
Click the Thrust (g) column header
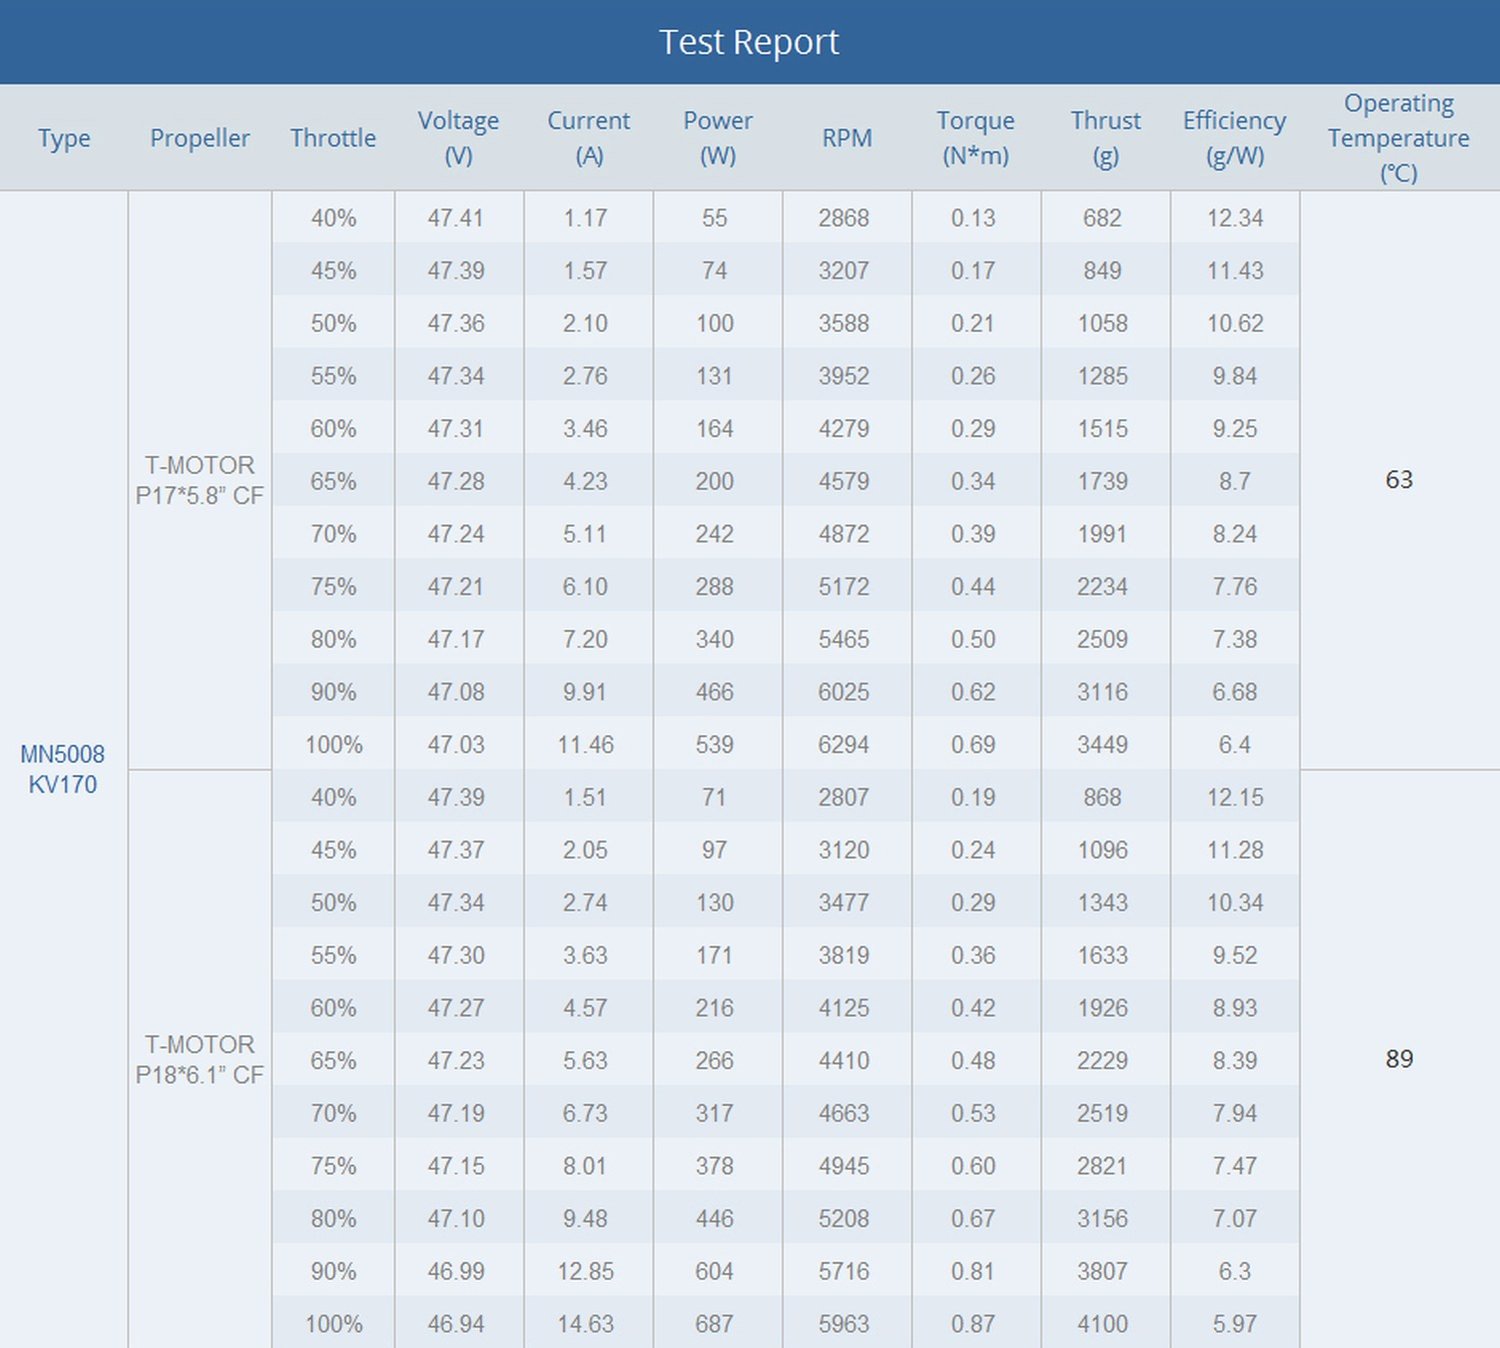[x=1105, y=138]
